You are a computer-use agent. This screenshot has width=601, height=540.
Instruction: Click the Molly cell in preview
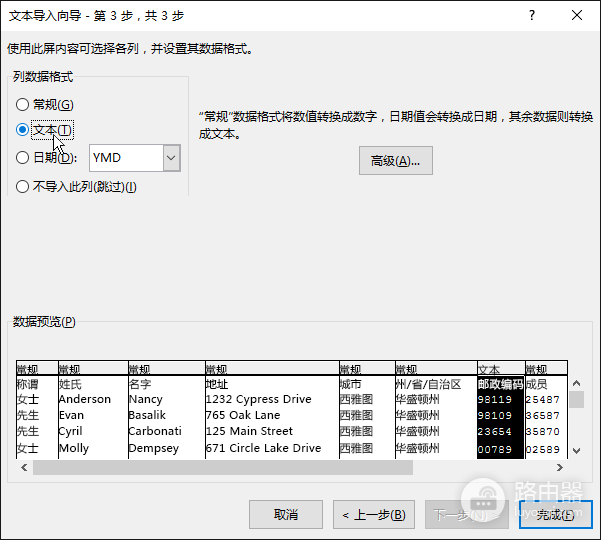click(74, 448)
